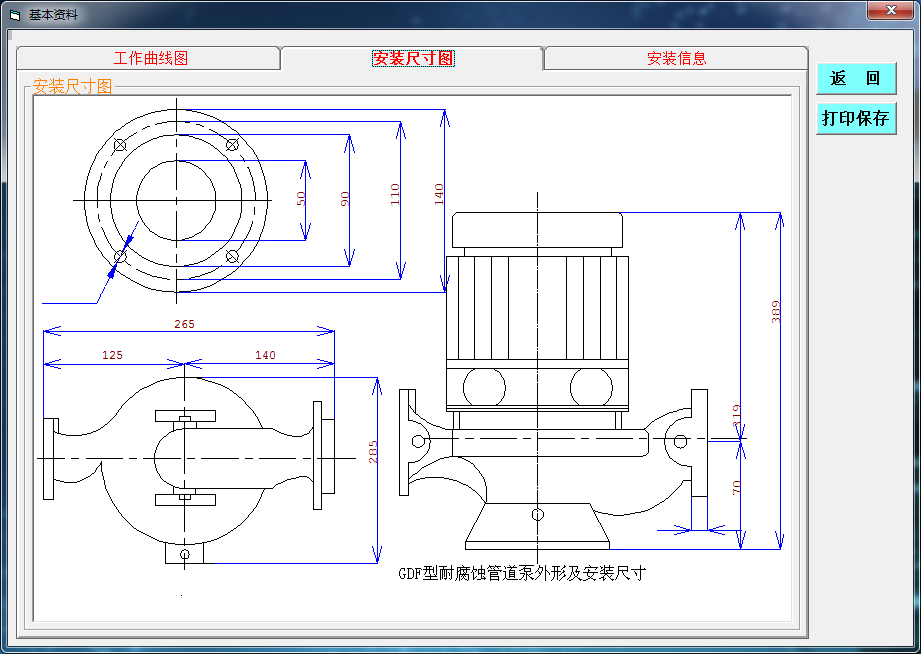The height and width of the screenshot is (654, 921).
Task: Click the 基本资料 window title text
Action: coord(53,15)
